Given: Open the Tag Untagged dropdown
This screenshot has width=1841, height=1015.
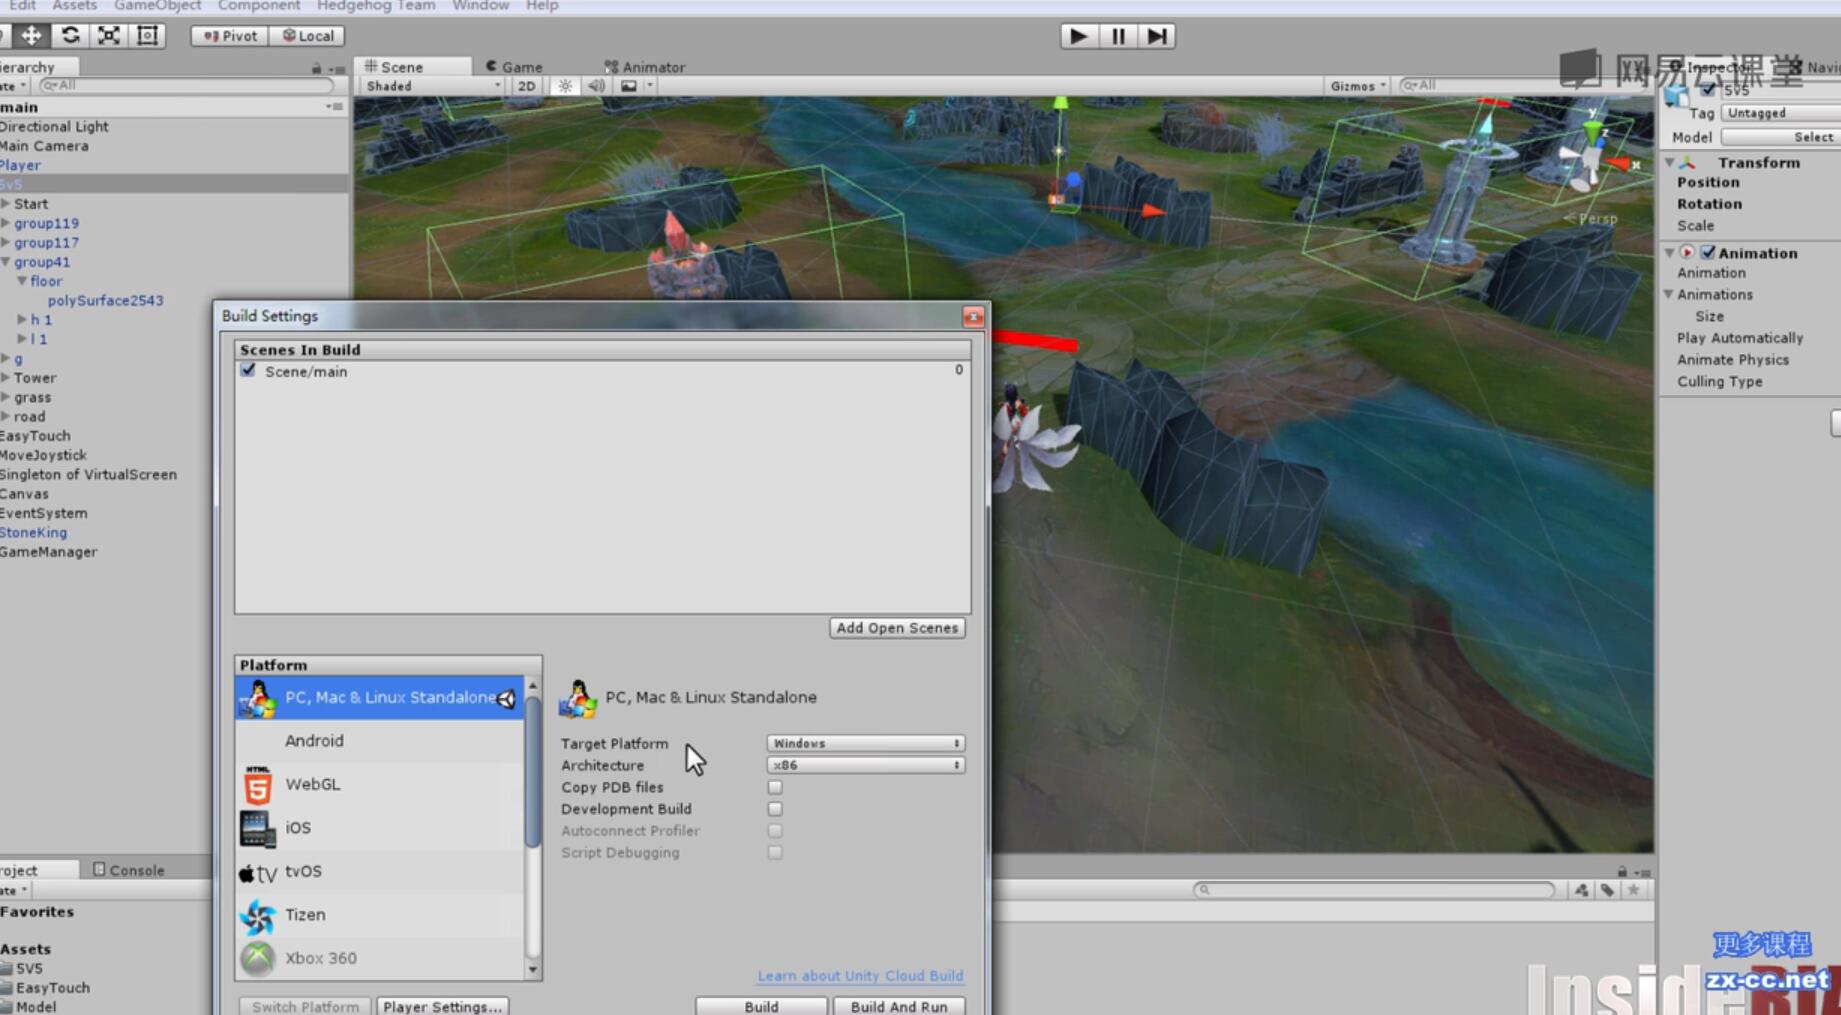Looking at the screenshot, I should pos(1780,113).
